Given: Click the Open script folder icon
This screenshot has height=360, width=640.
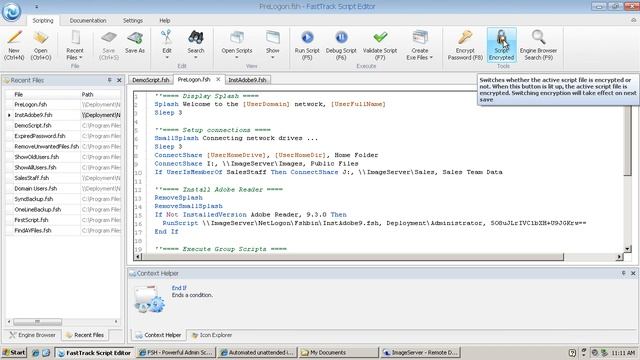Looking at the screenshot, I should 41,44.
